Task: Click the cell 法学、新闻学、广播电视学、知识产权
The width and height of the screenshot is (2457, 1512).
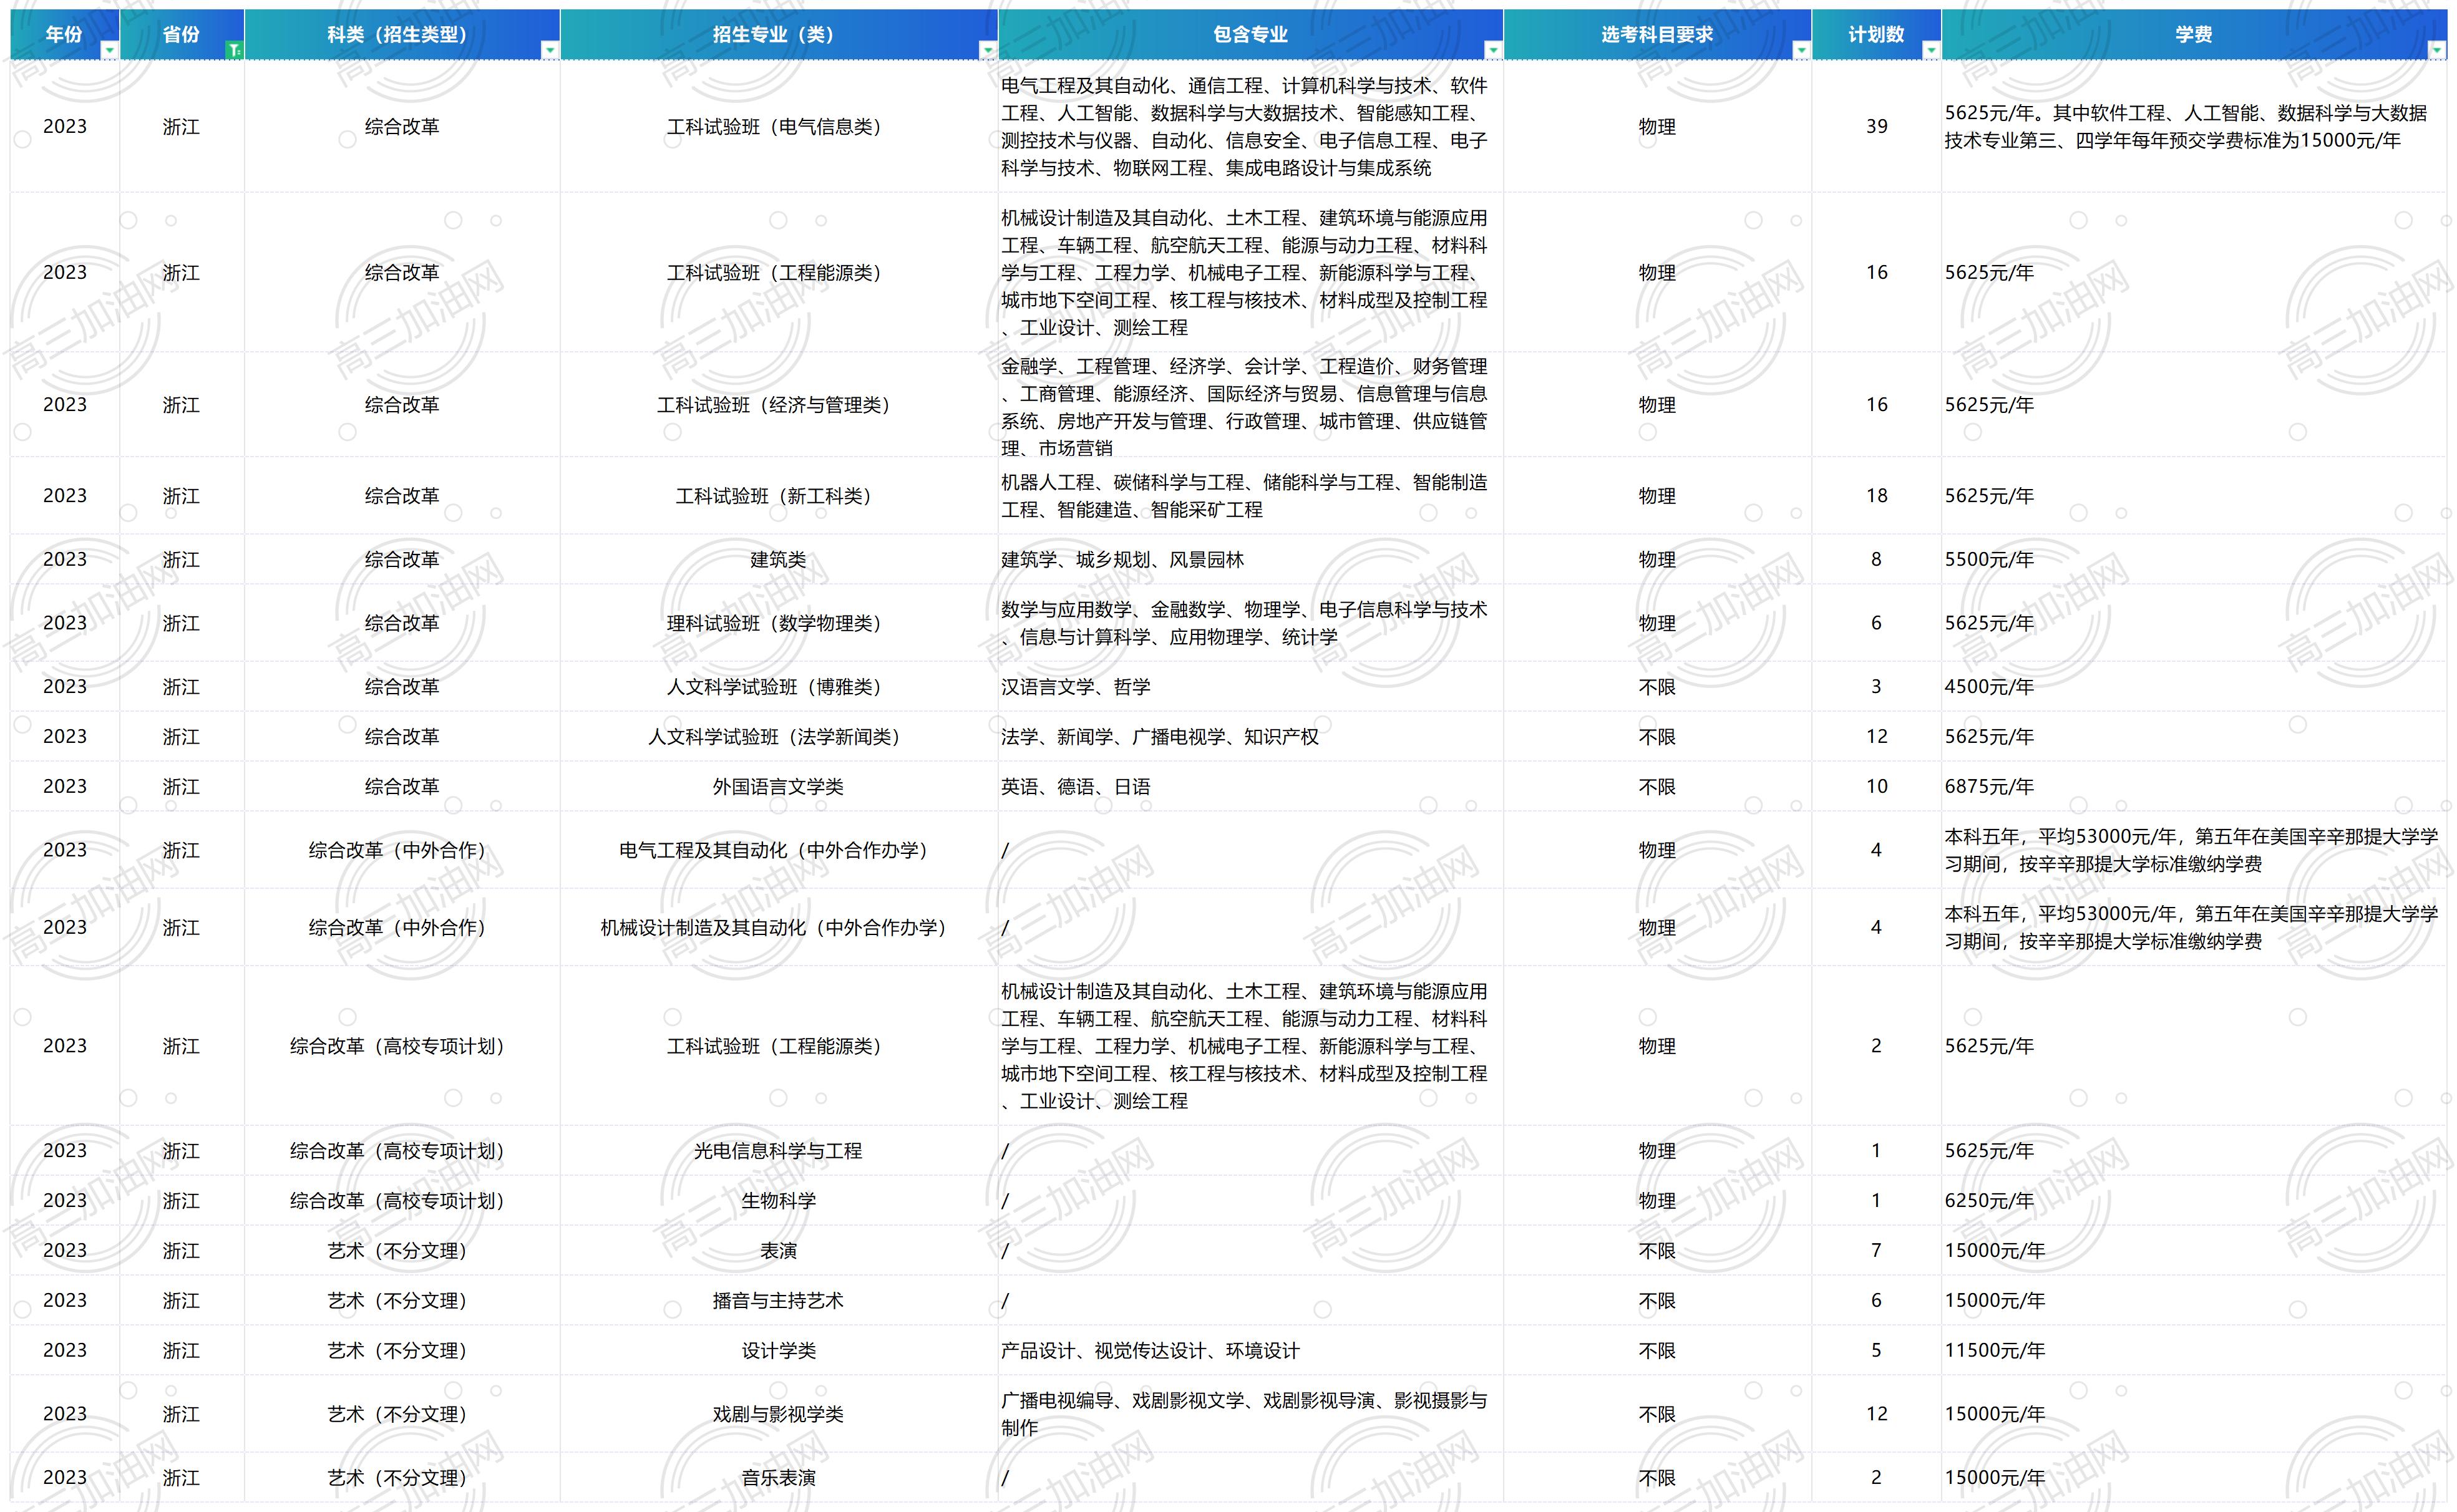Action: pyautogui.click(x=1250, y=737)
